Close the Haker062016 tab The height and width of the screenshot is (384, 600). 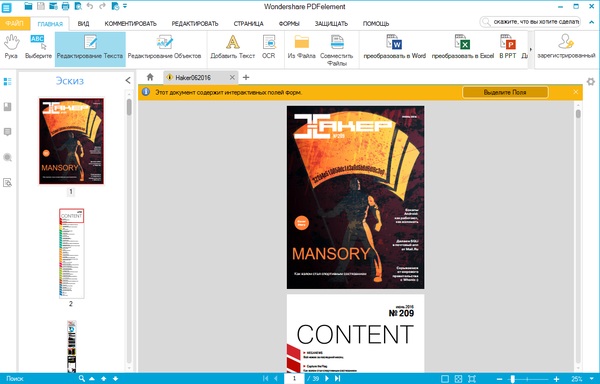[232, 78]
